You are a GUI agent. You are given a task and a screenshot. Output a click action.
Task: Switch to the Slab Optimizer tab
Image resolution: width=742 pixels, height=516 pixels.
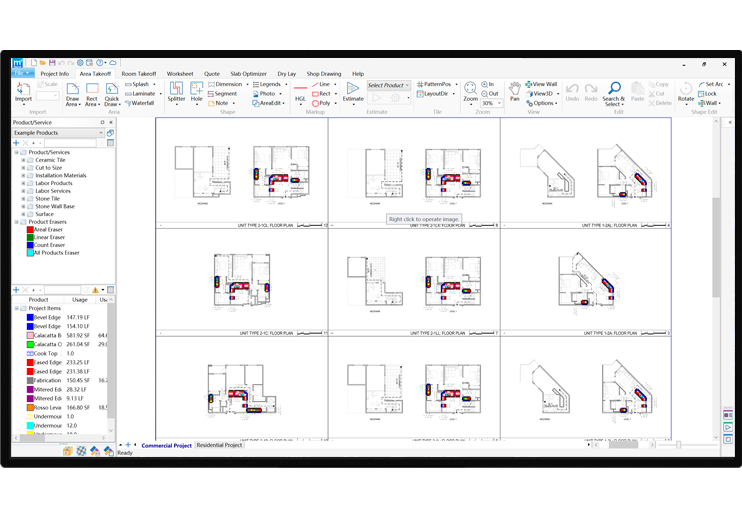248,74
